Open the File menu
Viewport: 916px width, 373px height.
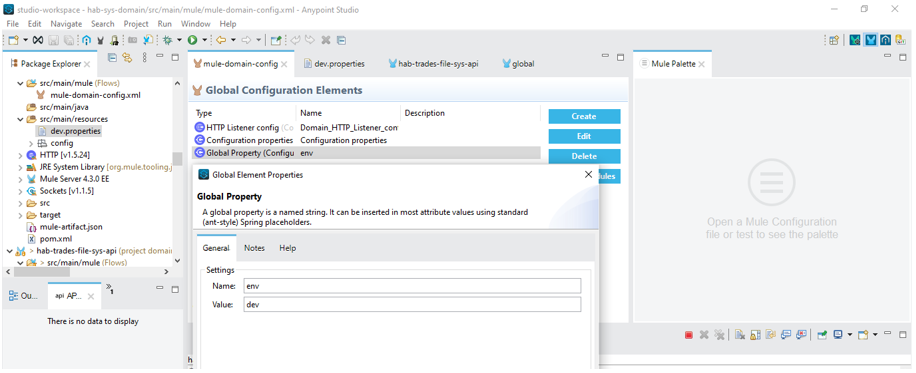tap(13, 24)
